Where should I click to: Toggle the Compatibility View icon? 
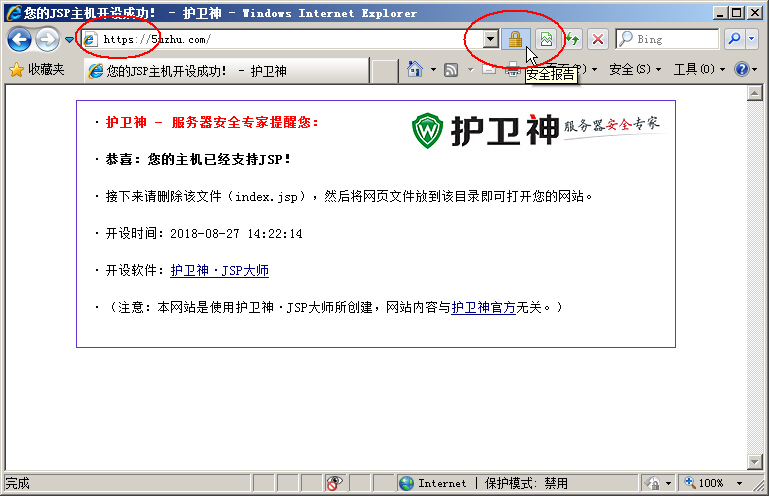point(546,39)
